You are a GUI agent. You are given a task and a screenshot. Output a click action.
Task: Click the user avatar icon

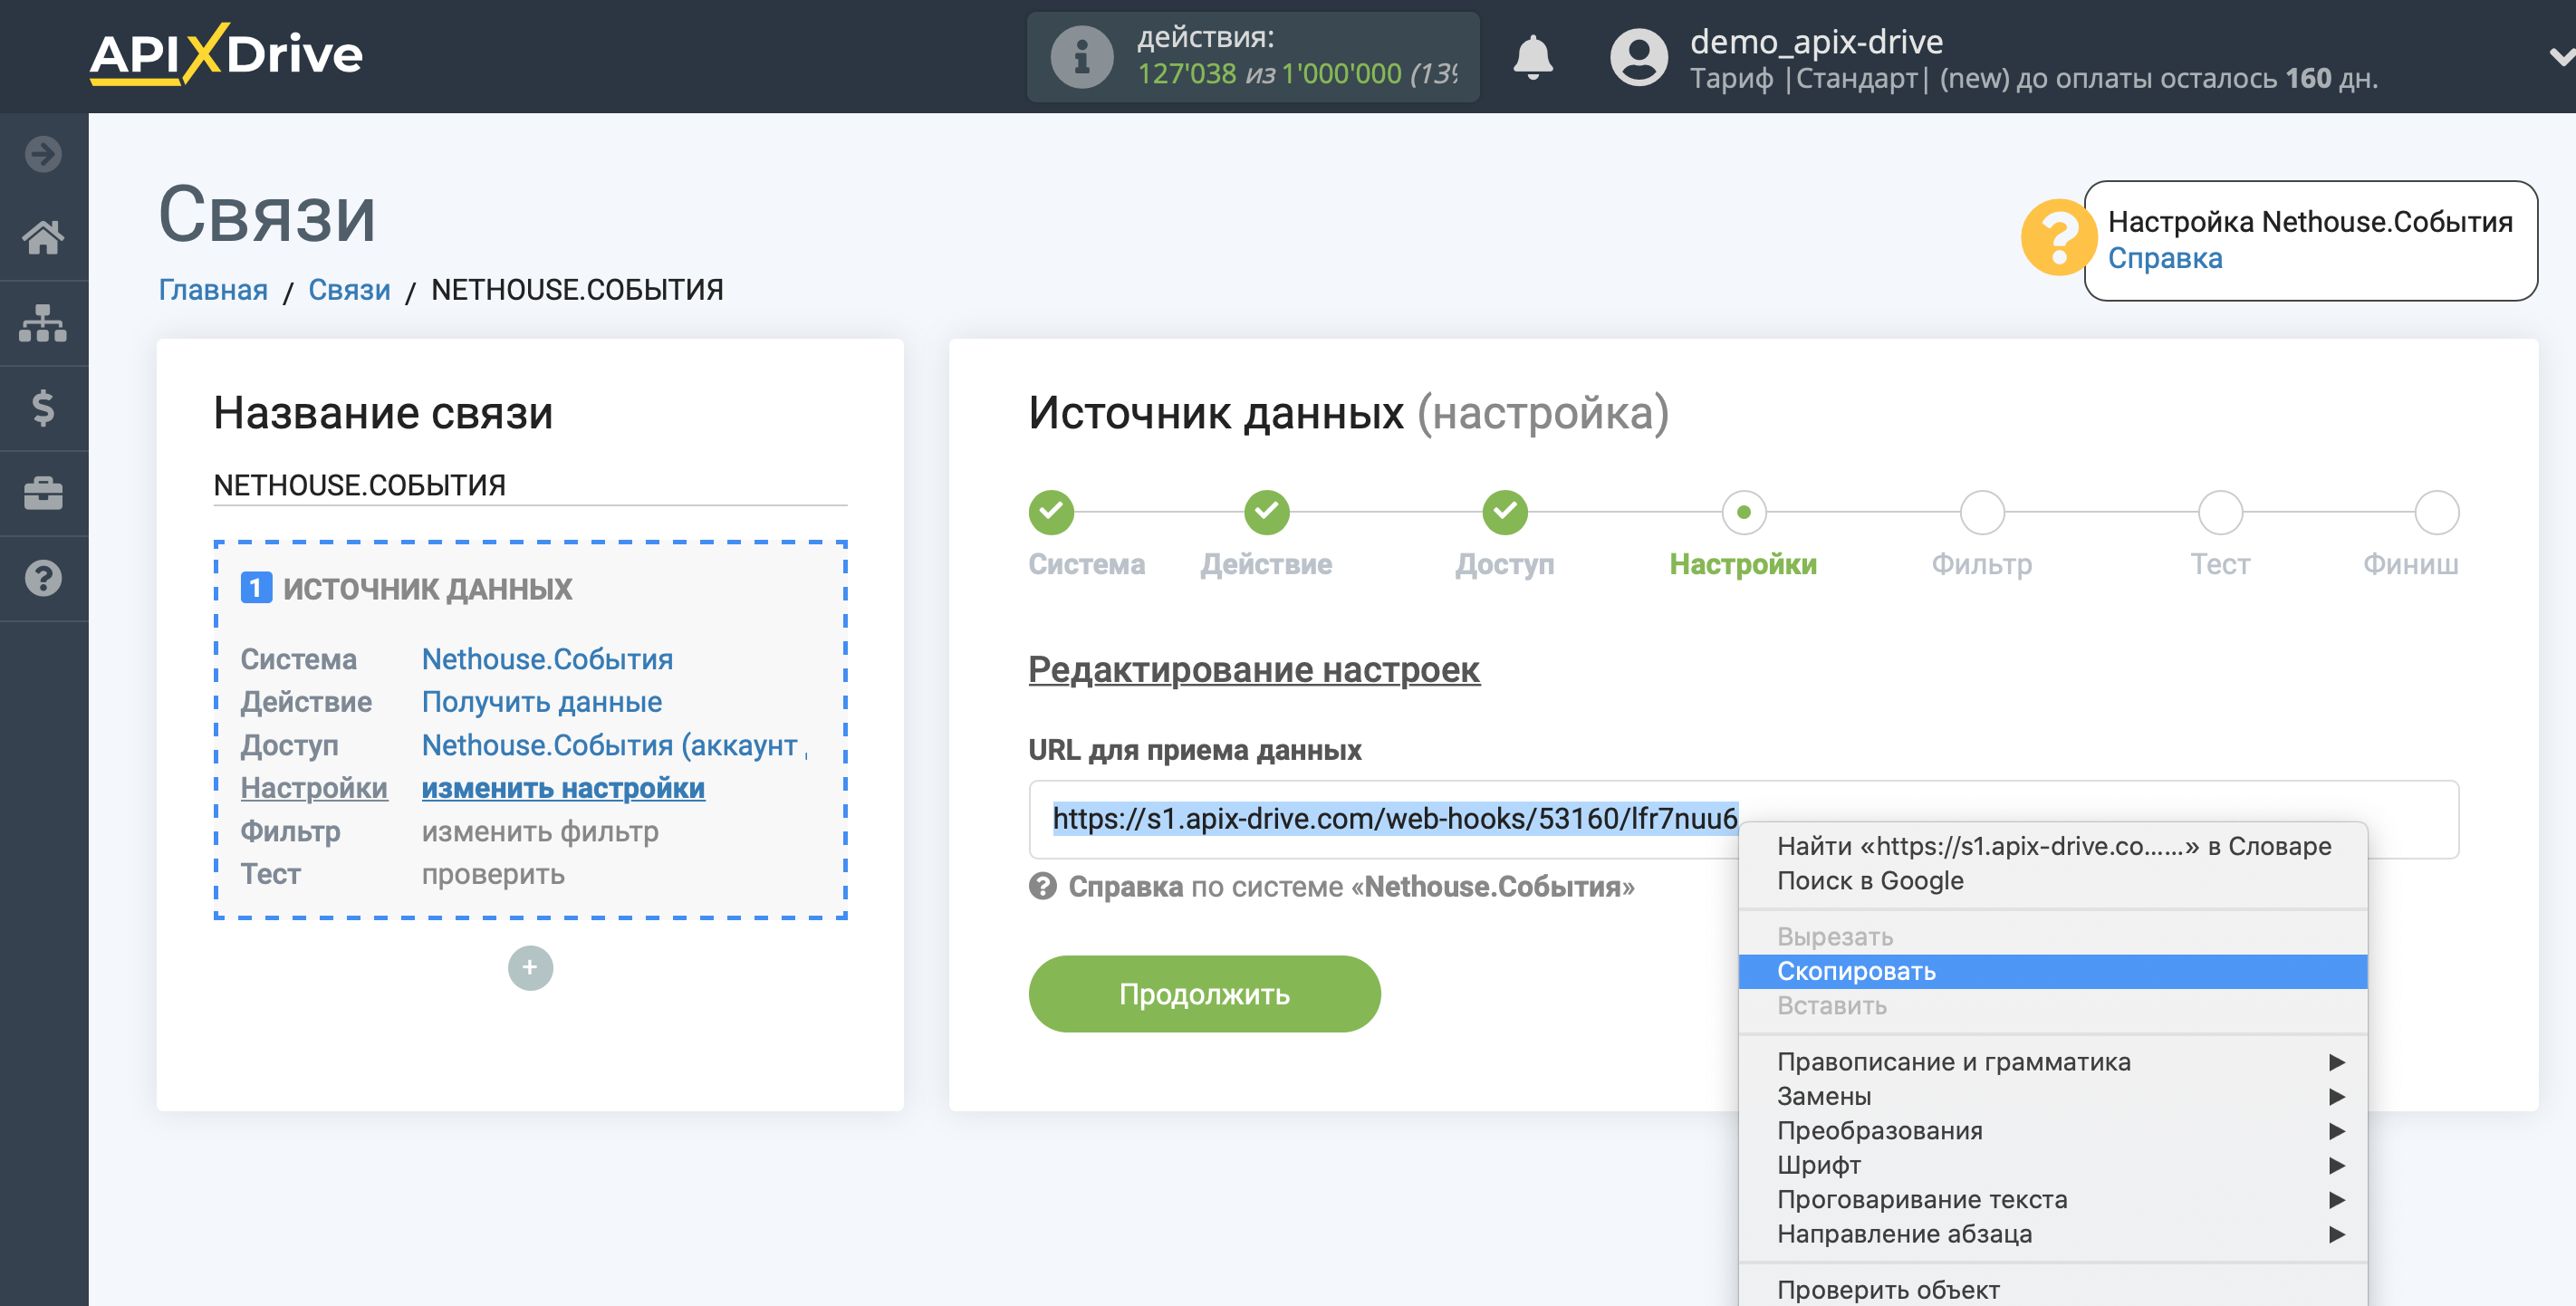[x=1638, y=57]
